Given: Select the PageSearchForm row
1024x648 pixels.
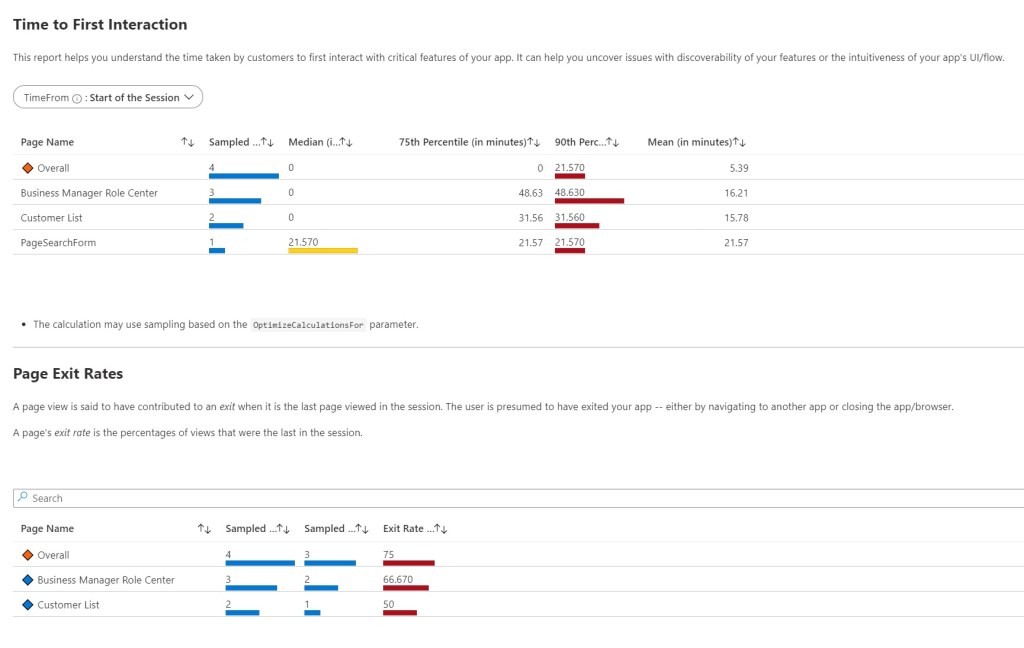Looking at the screenshot, I should [58, 243].
